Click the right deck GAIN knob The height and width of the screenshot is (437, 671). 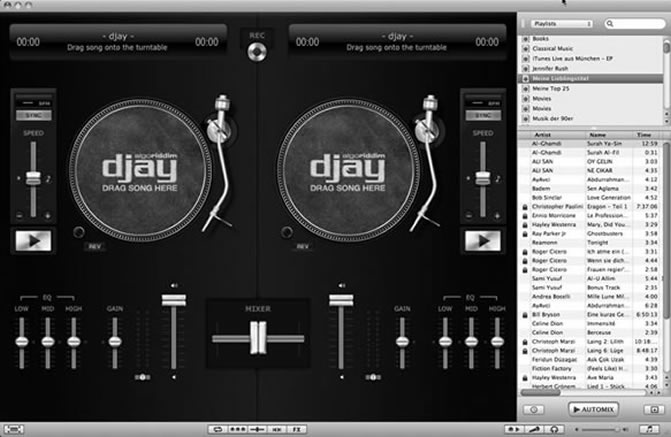tap(402, 342)
